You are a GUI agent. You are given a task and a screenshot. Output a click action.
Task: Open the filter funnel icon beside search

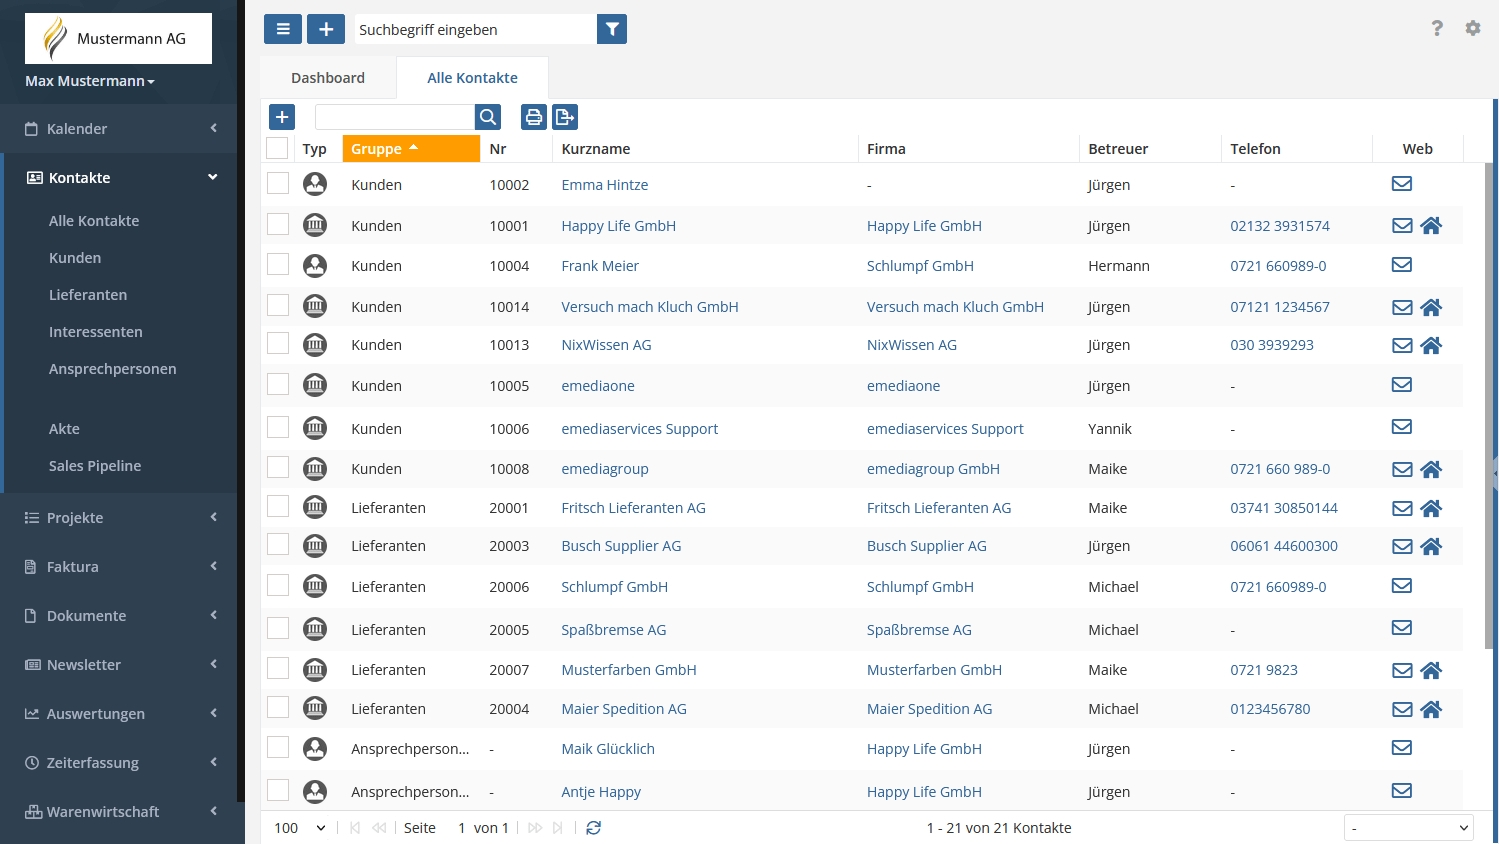coord(612,29)
